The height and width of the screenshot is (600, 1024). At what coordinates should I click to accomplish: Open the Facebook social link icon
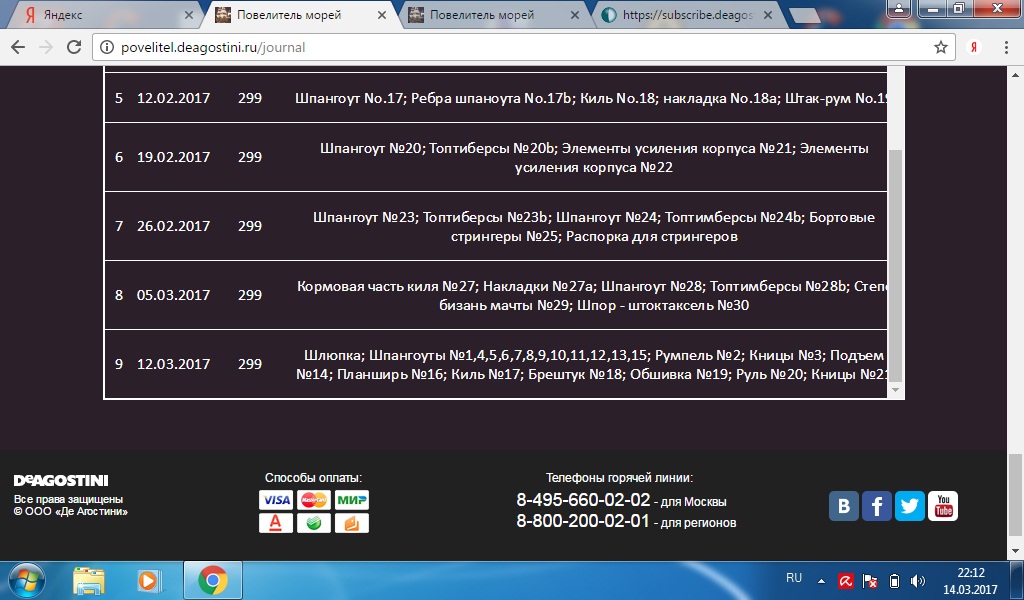coord(877,506)
